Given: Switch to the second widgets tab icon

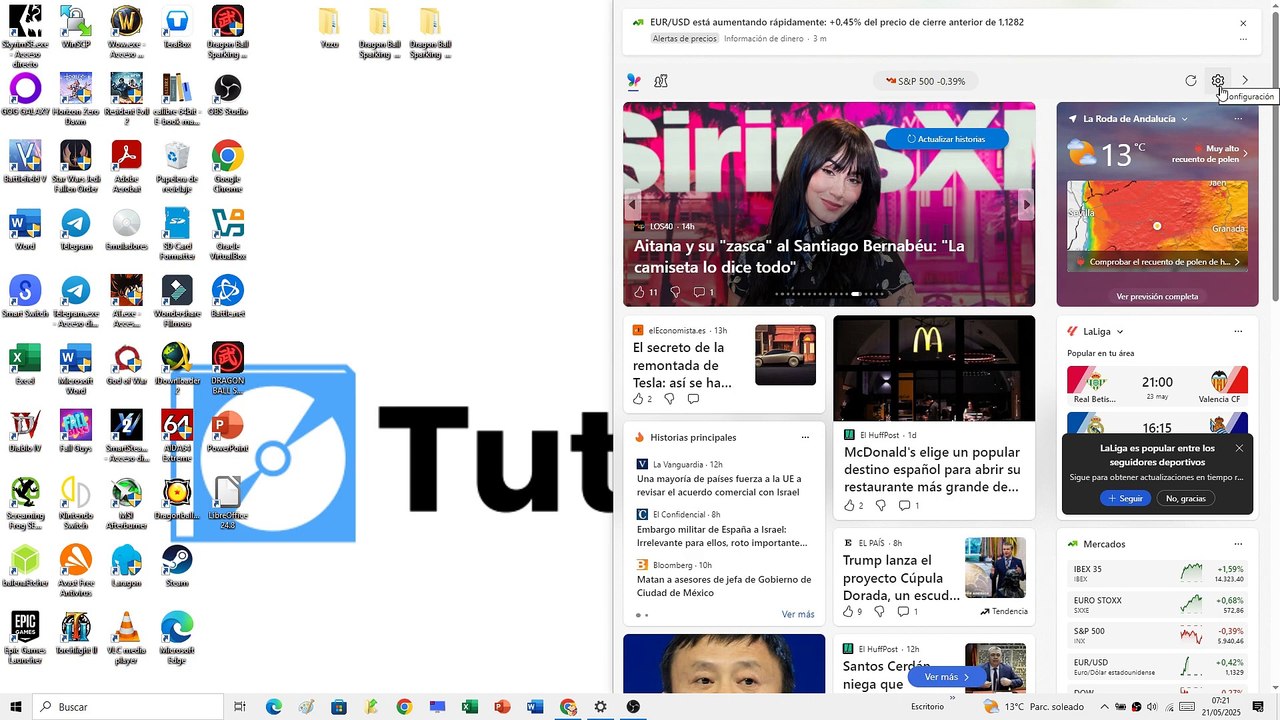Looking at the screenshot, I should 661,81.
